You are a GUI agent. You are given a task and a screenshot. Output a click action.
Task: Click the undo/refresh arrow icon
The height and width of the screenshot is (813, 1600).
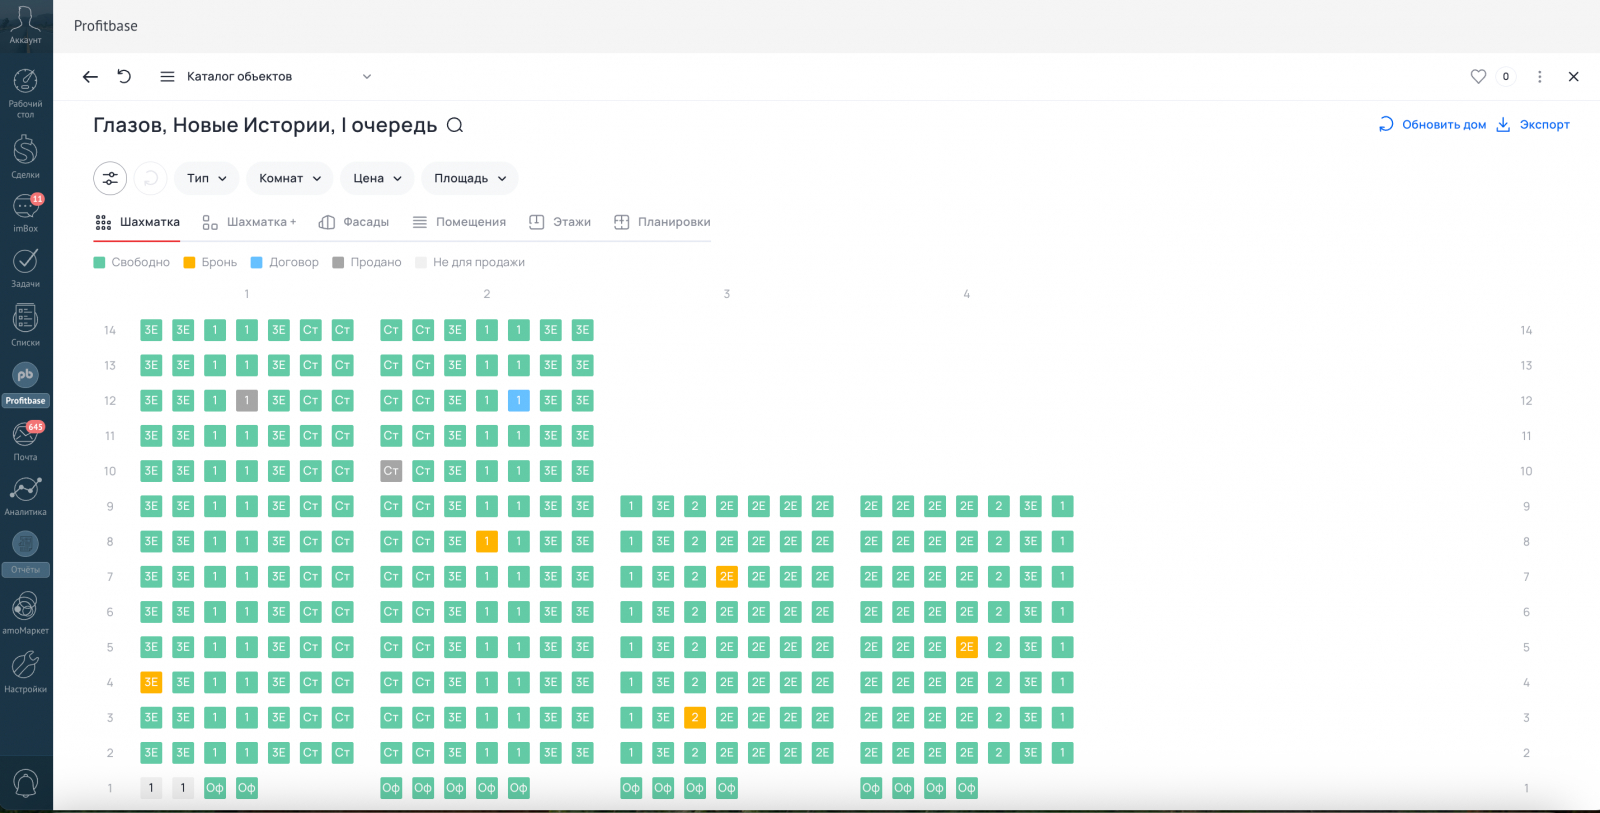[124, 77]
